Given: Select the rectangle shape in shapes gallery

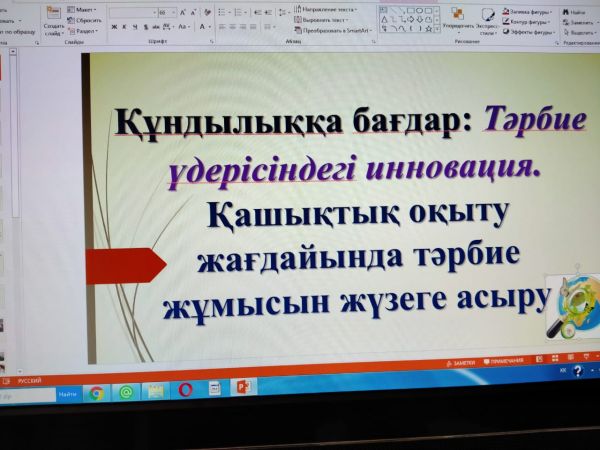Looking at the screenshot, I should point(411,11).
